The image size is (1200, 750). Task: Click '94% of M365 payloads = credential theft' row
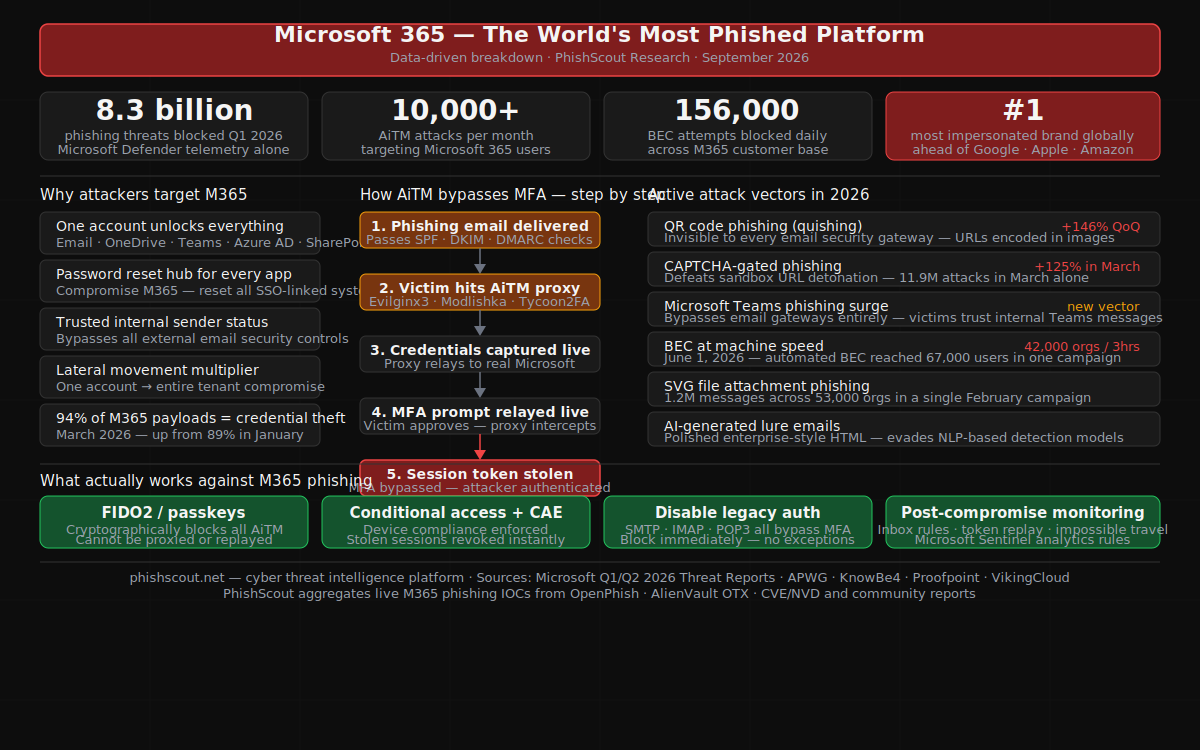[180, 425]
